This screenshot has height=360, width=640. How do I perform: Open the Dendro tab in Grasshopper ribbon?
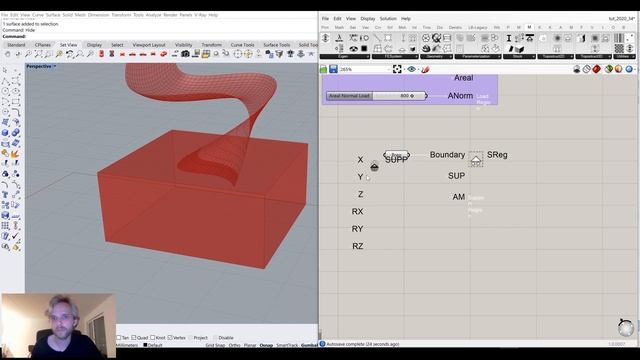click(455, 27)
